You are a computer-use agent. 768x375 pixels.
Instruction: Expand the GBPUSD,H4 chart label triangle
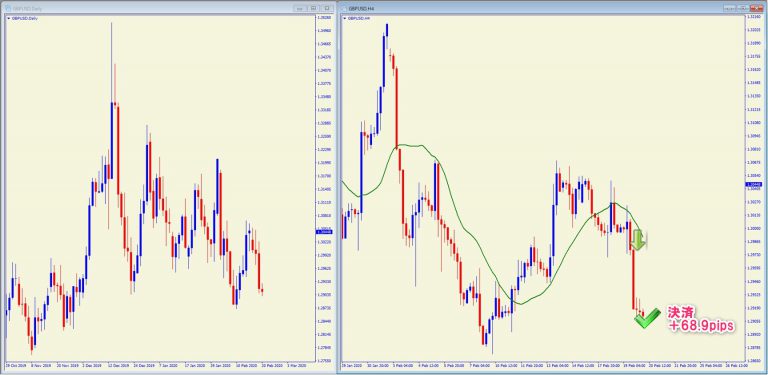(345, 18)
